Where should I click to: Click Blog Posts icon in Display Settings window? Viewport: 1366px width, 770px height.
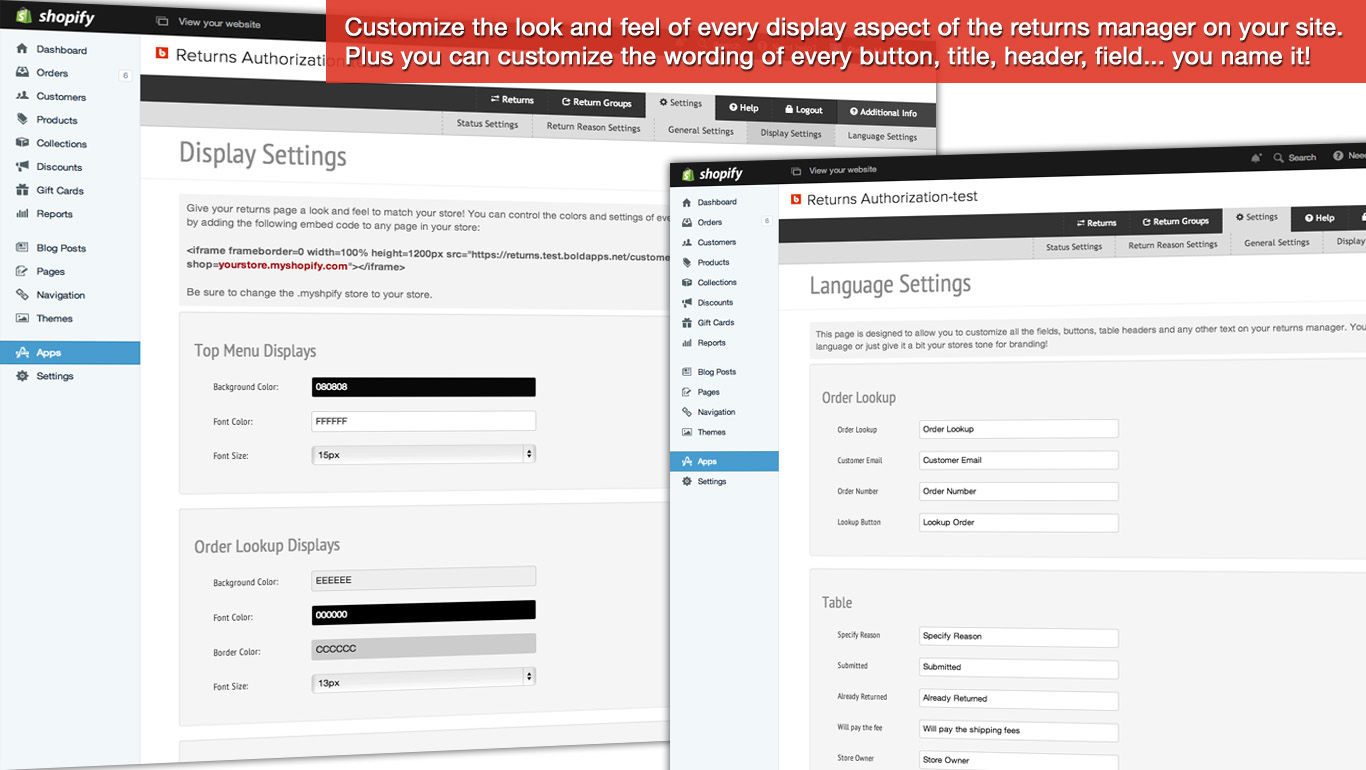click(22, 247)
